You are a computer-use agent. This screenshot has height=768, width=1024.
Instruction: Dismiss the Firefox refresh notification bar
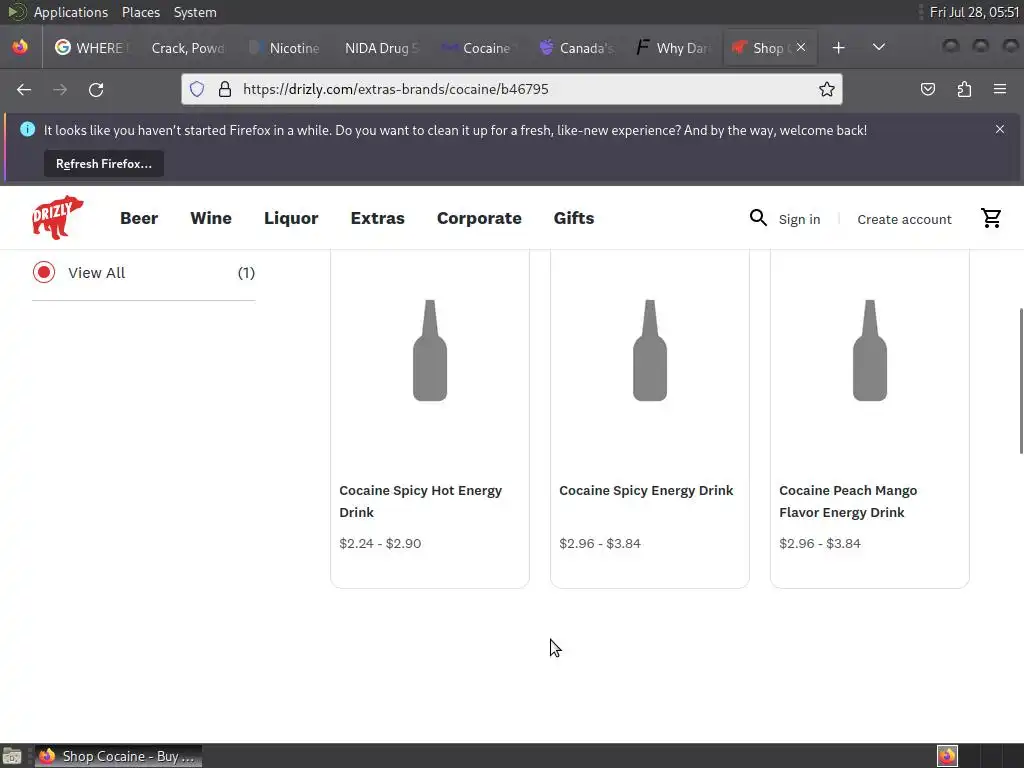click(x=999, y=129)
